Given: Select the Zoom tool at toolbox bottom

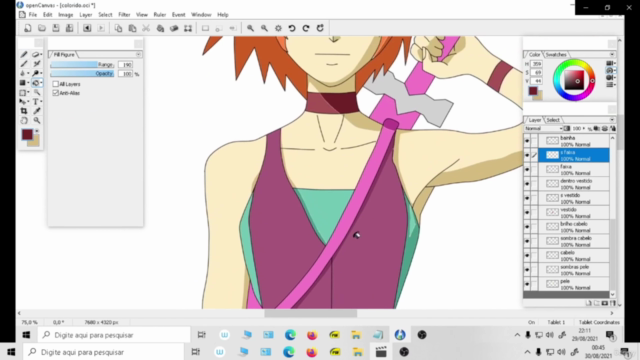Looking at the screenshot, I should [37, 120].
